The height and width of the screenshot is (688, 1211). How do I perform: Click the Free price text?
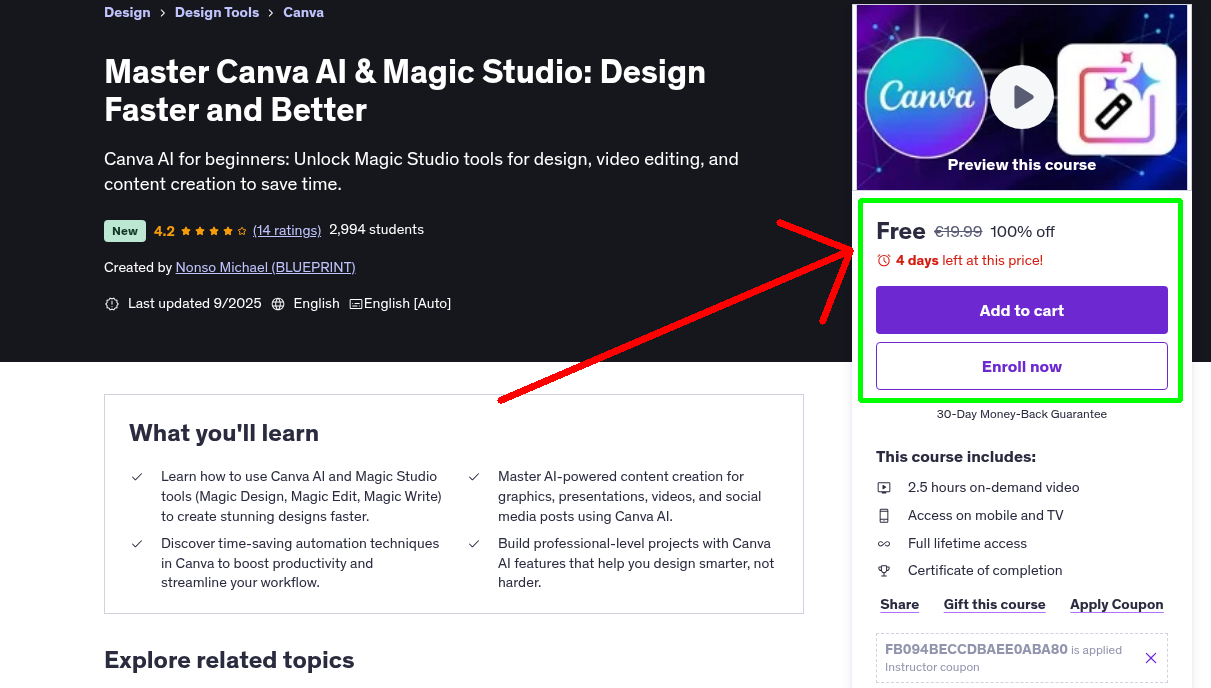[900, 231]
